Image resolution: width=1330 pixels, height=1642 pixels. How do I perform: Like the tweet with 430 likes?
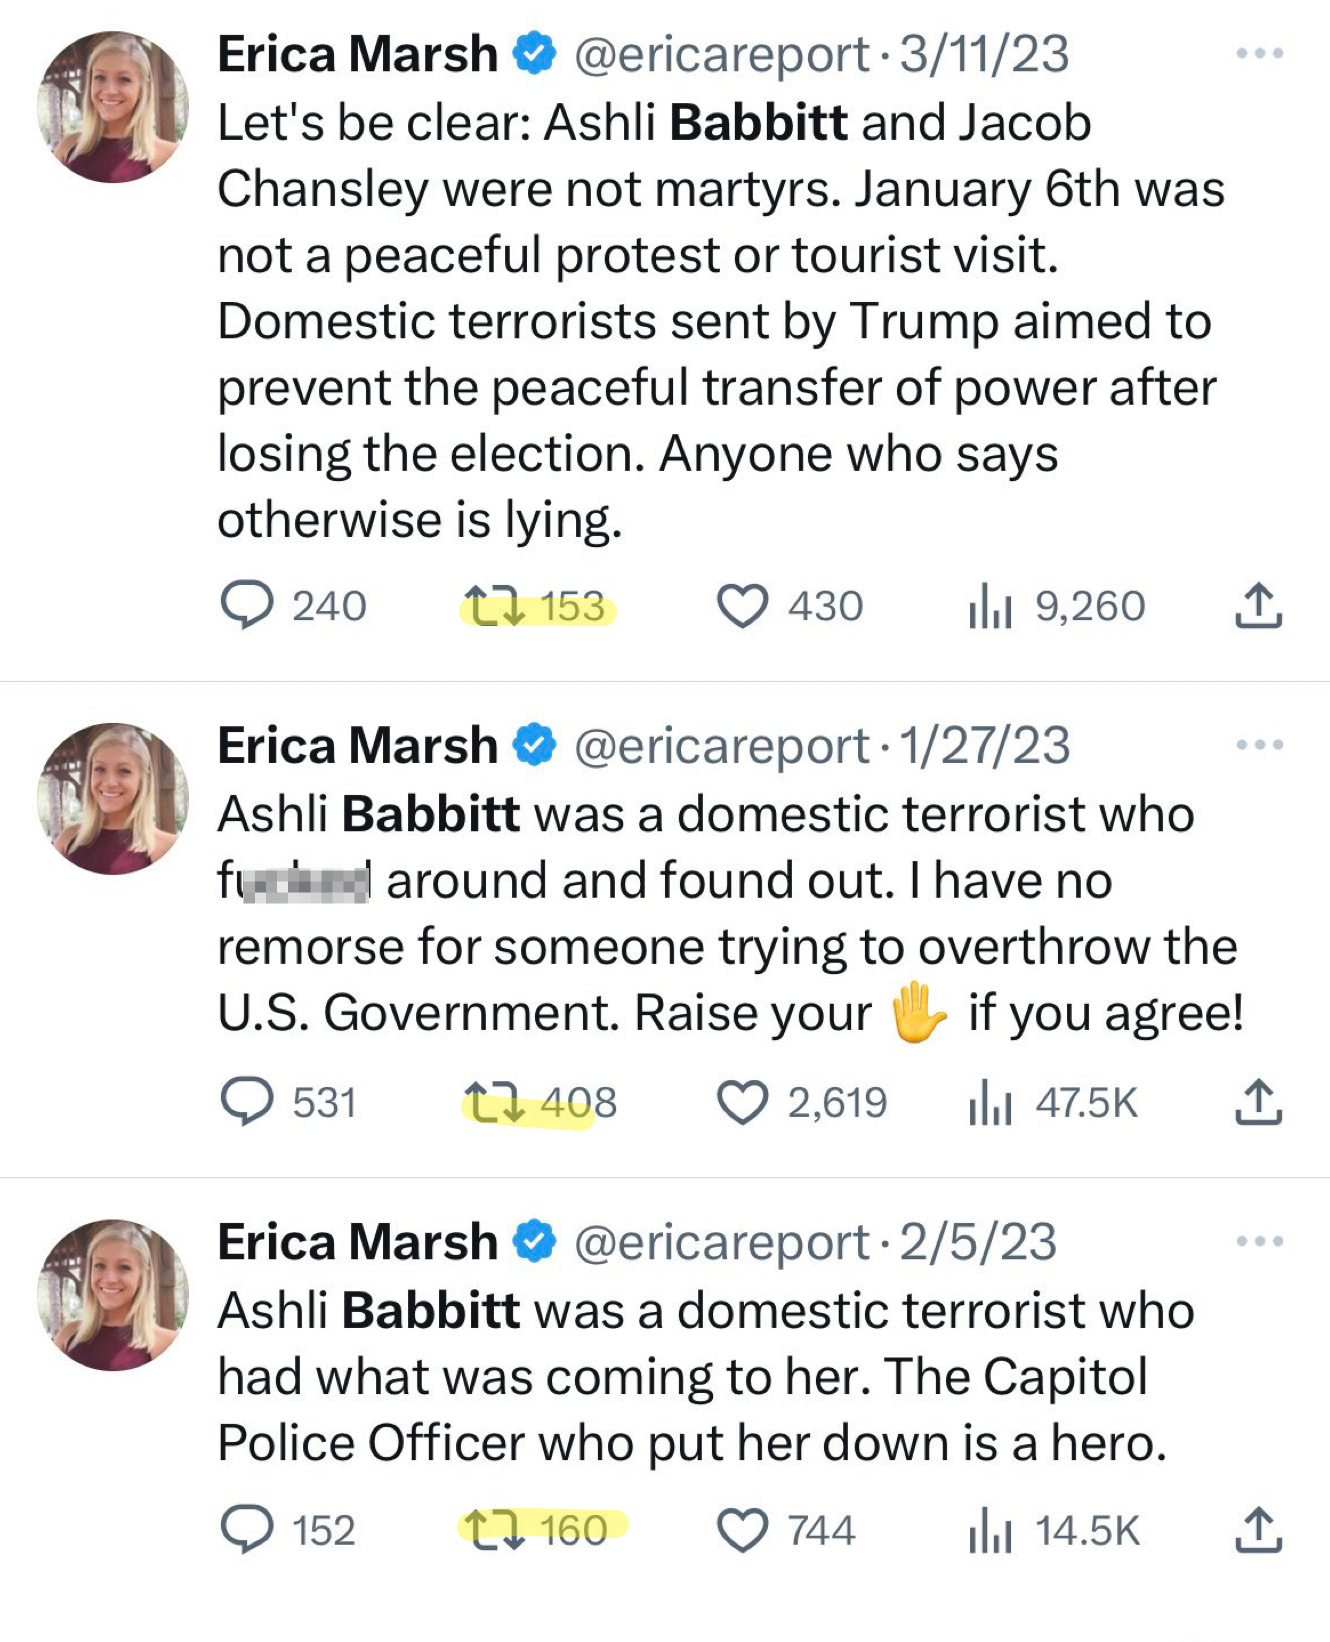point(743,606)
